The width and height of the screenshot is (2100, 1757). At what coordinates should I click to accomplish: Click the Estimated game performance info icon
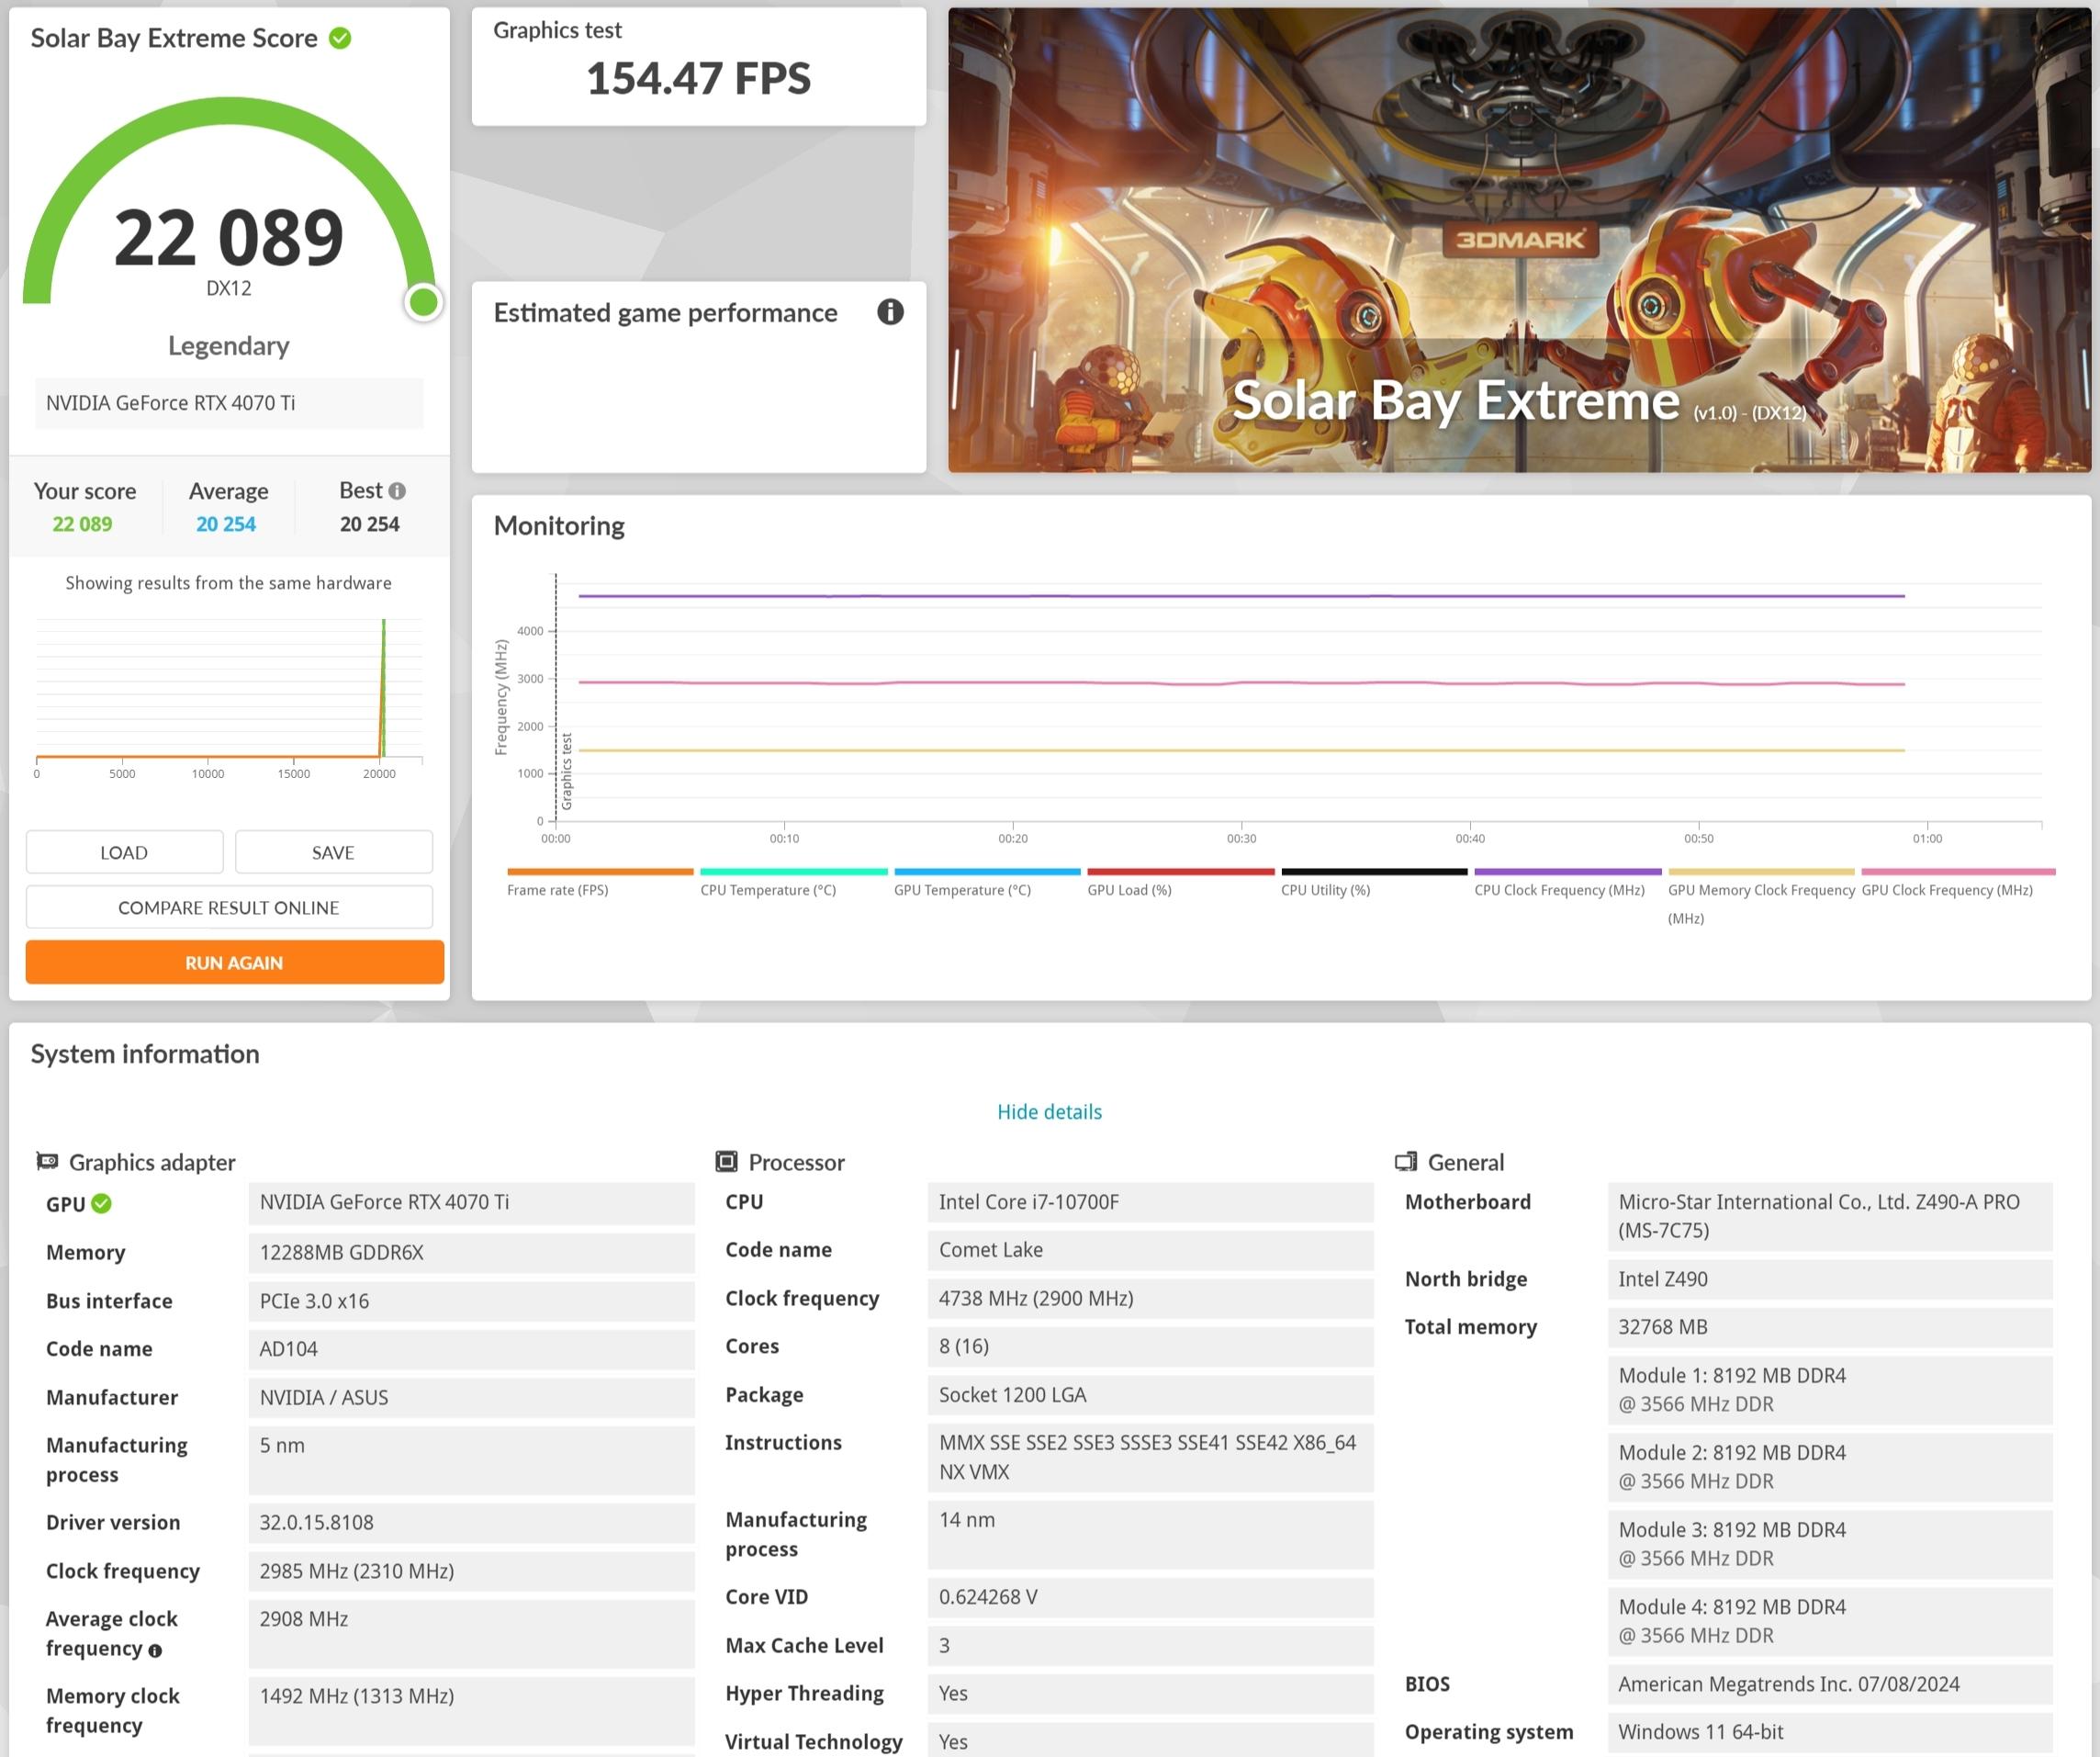pyautogui.click(x=889, y=312)
